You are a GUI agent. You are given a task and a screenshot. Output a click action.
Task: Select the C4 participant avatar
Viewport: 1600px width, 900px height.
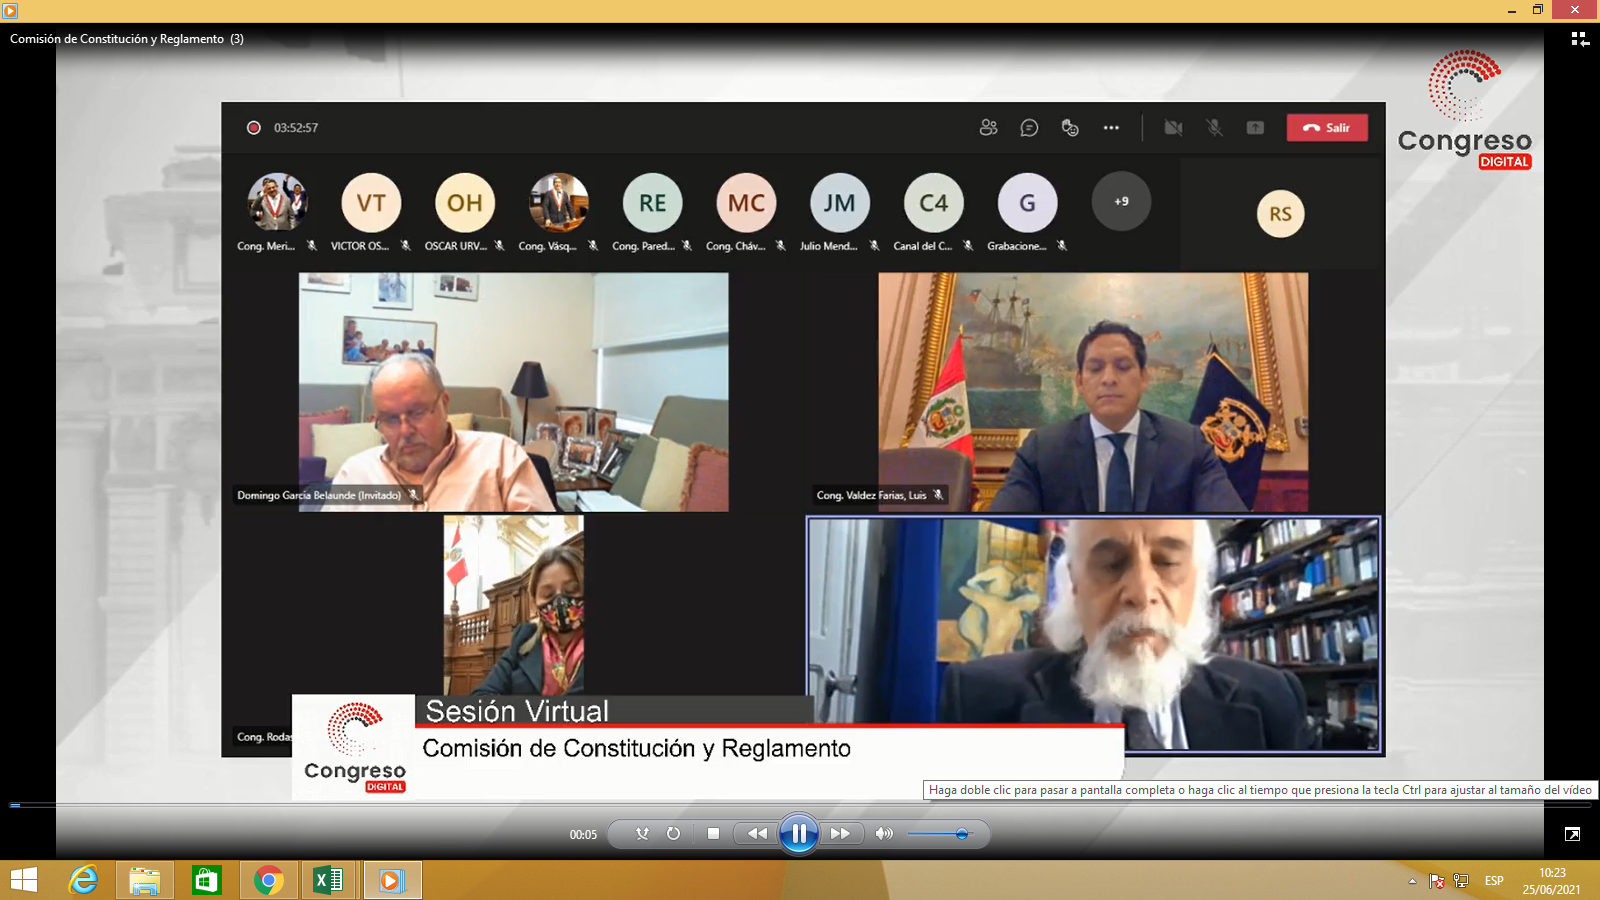(x=934, y=203)
